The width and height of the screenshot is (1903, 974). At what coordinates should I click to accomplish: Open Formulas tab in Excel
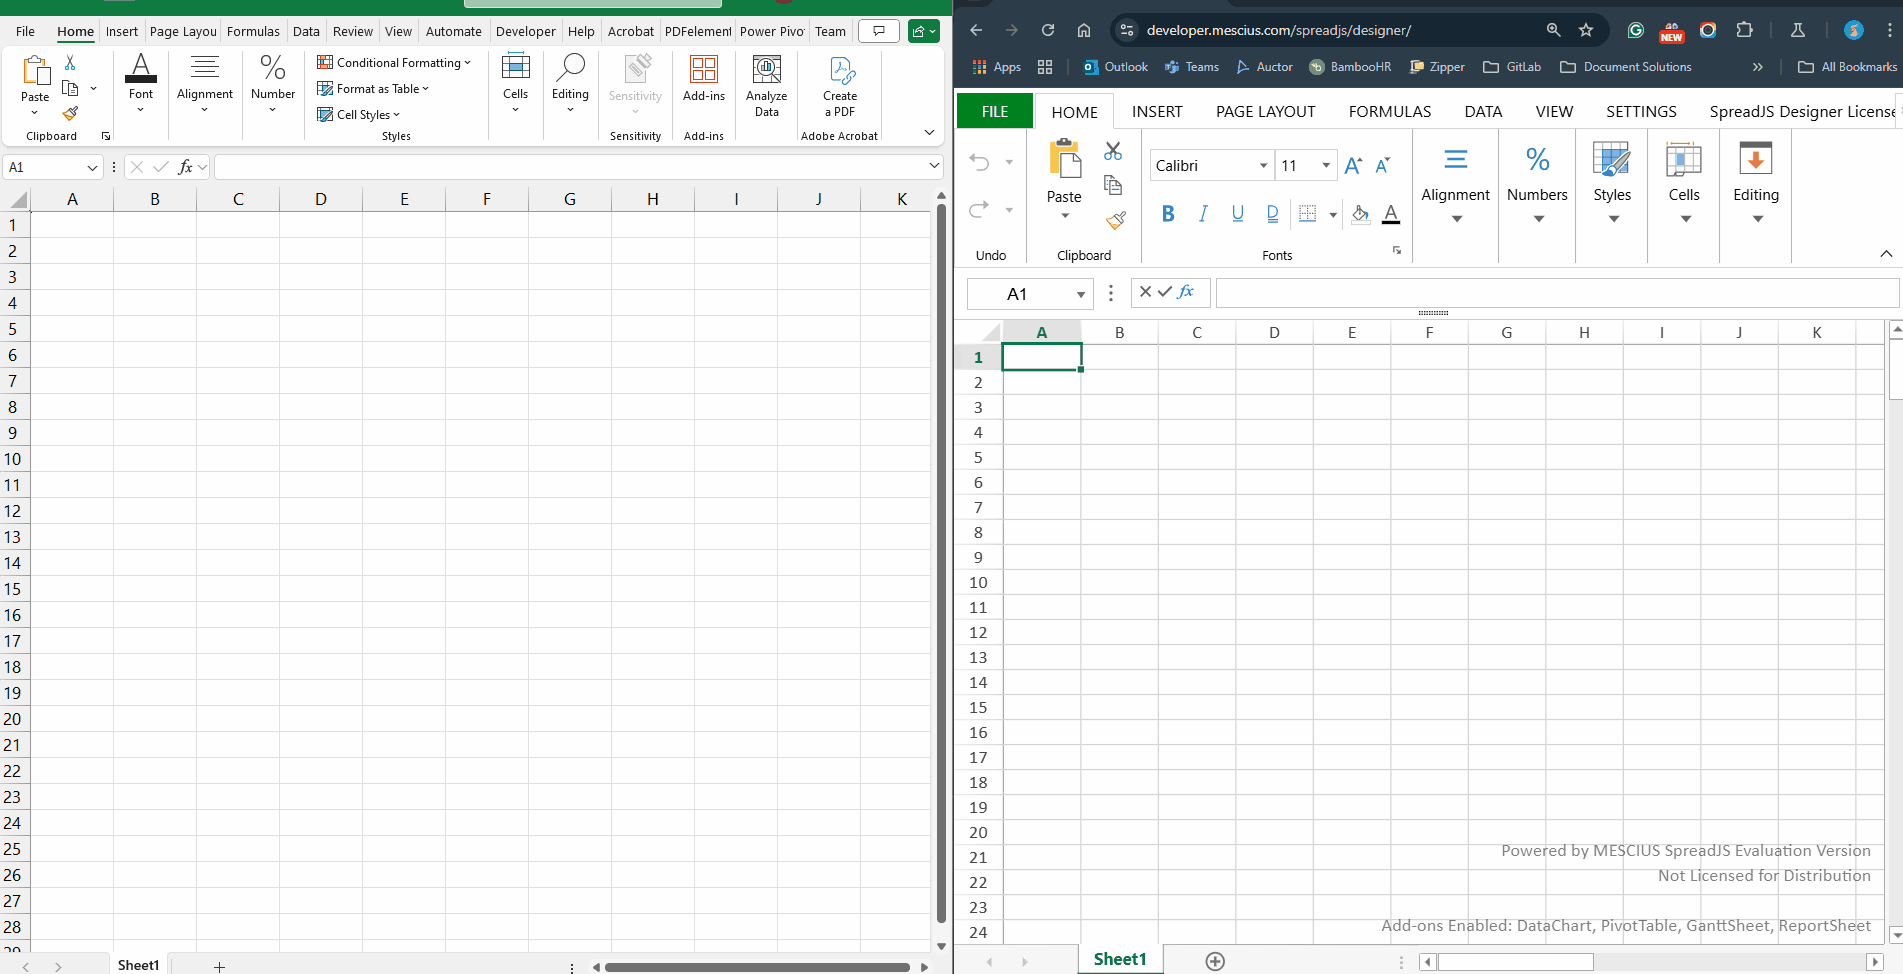click(x=253, y=31)
